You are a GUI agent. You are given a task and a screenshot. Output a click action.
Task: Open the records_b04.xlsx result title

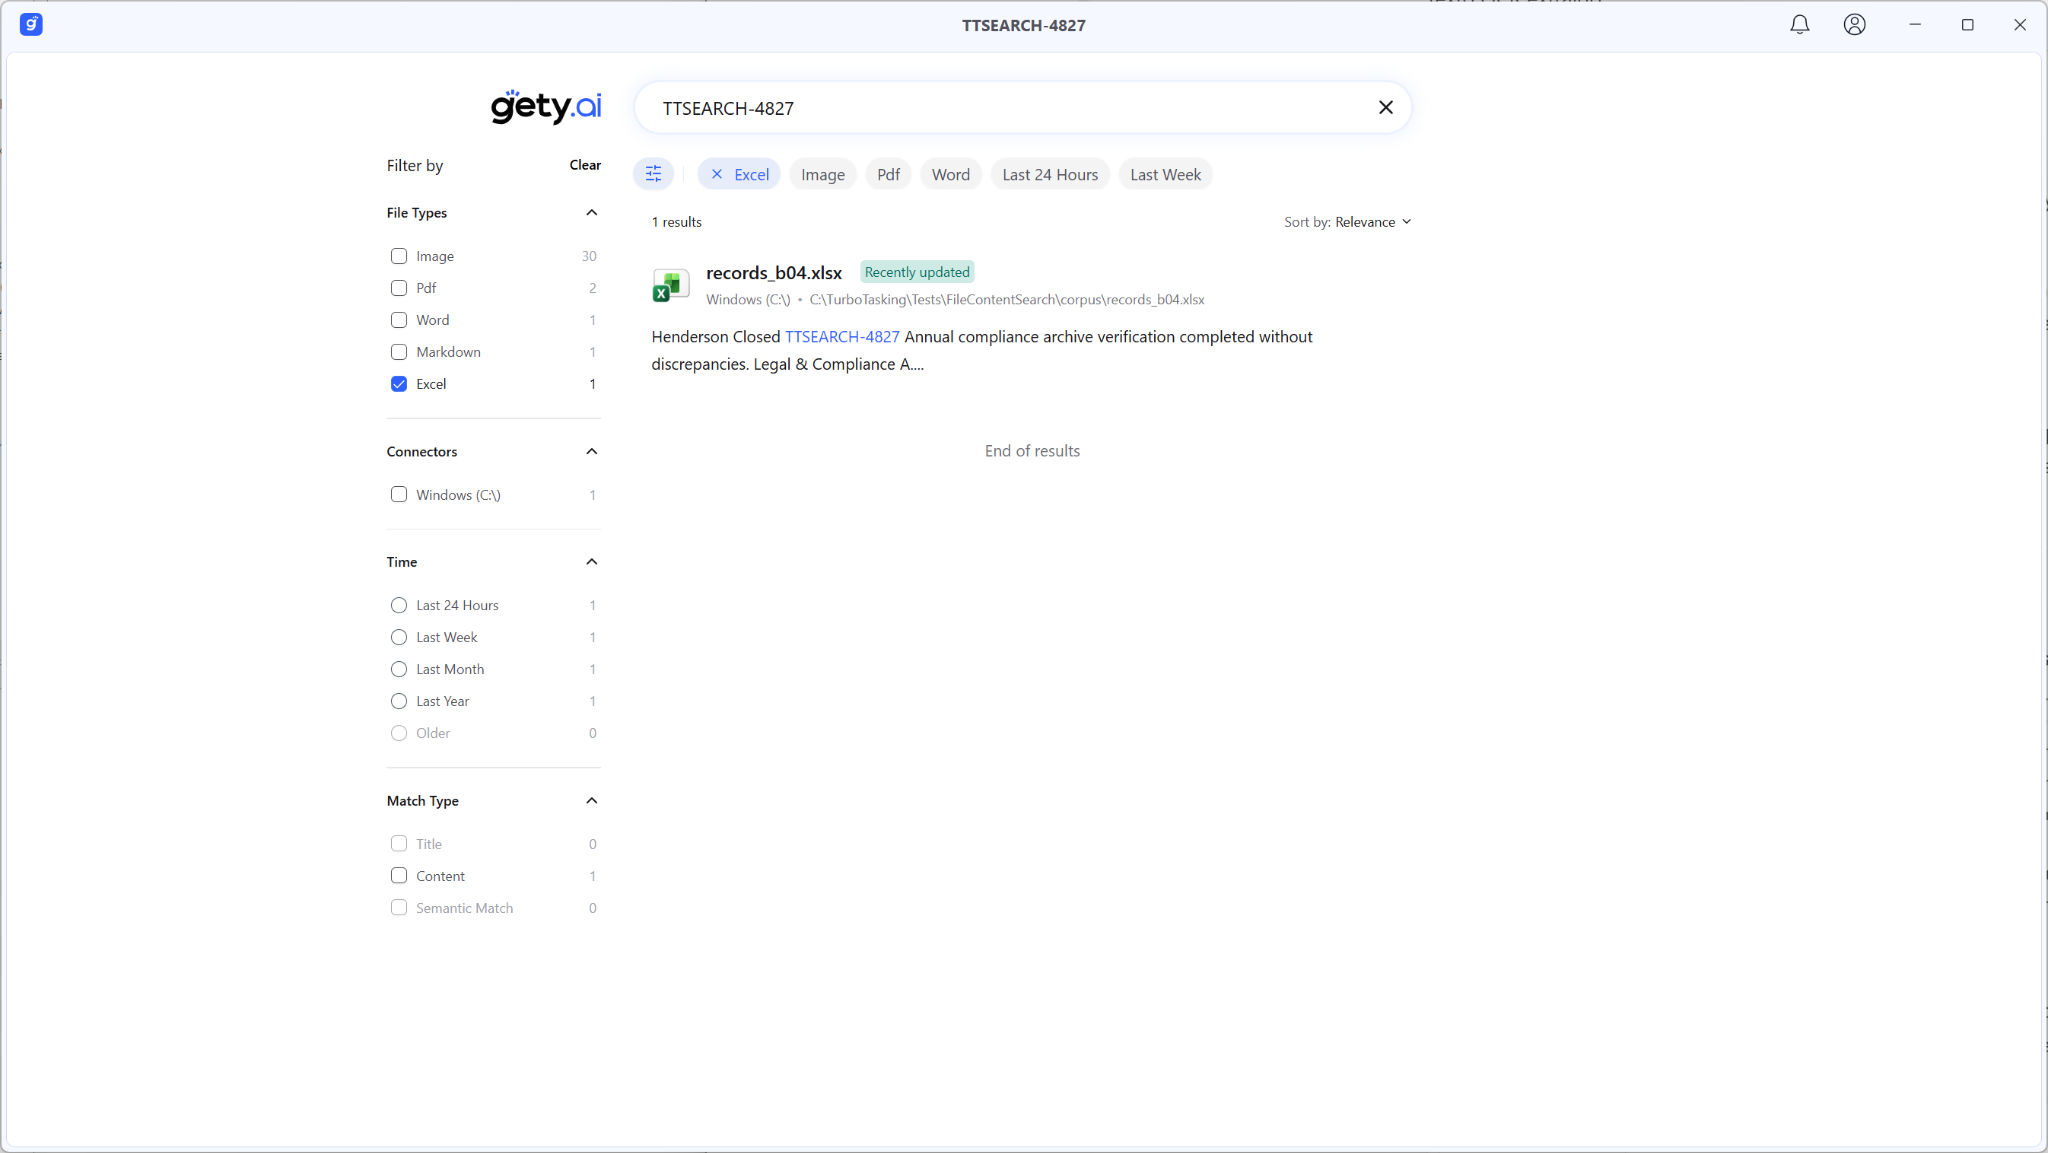click(774, 272)
